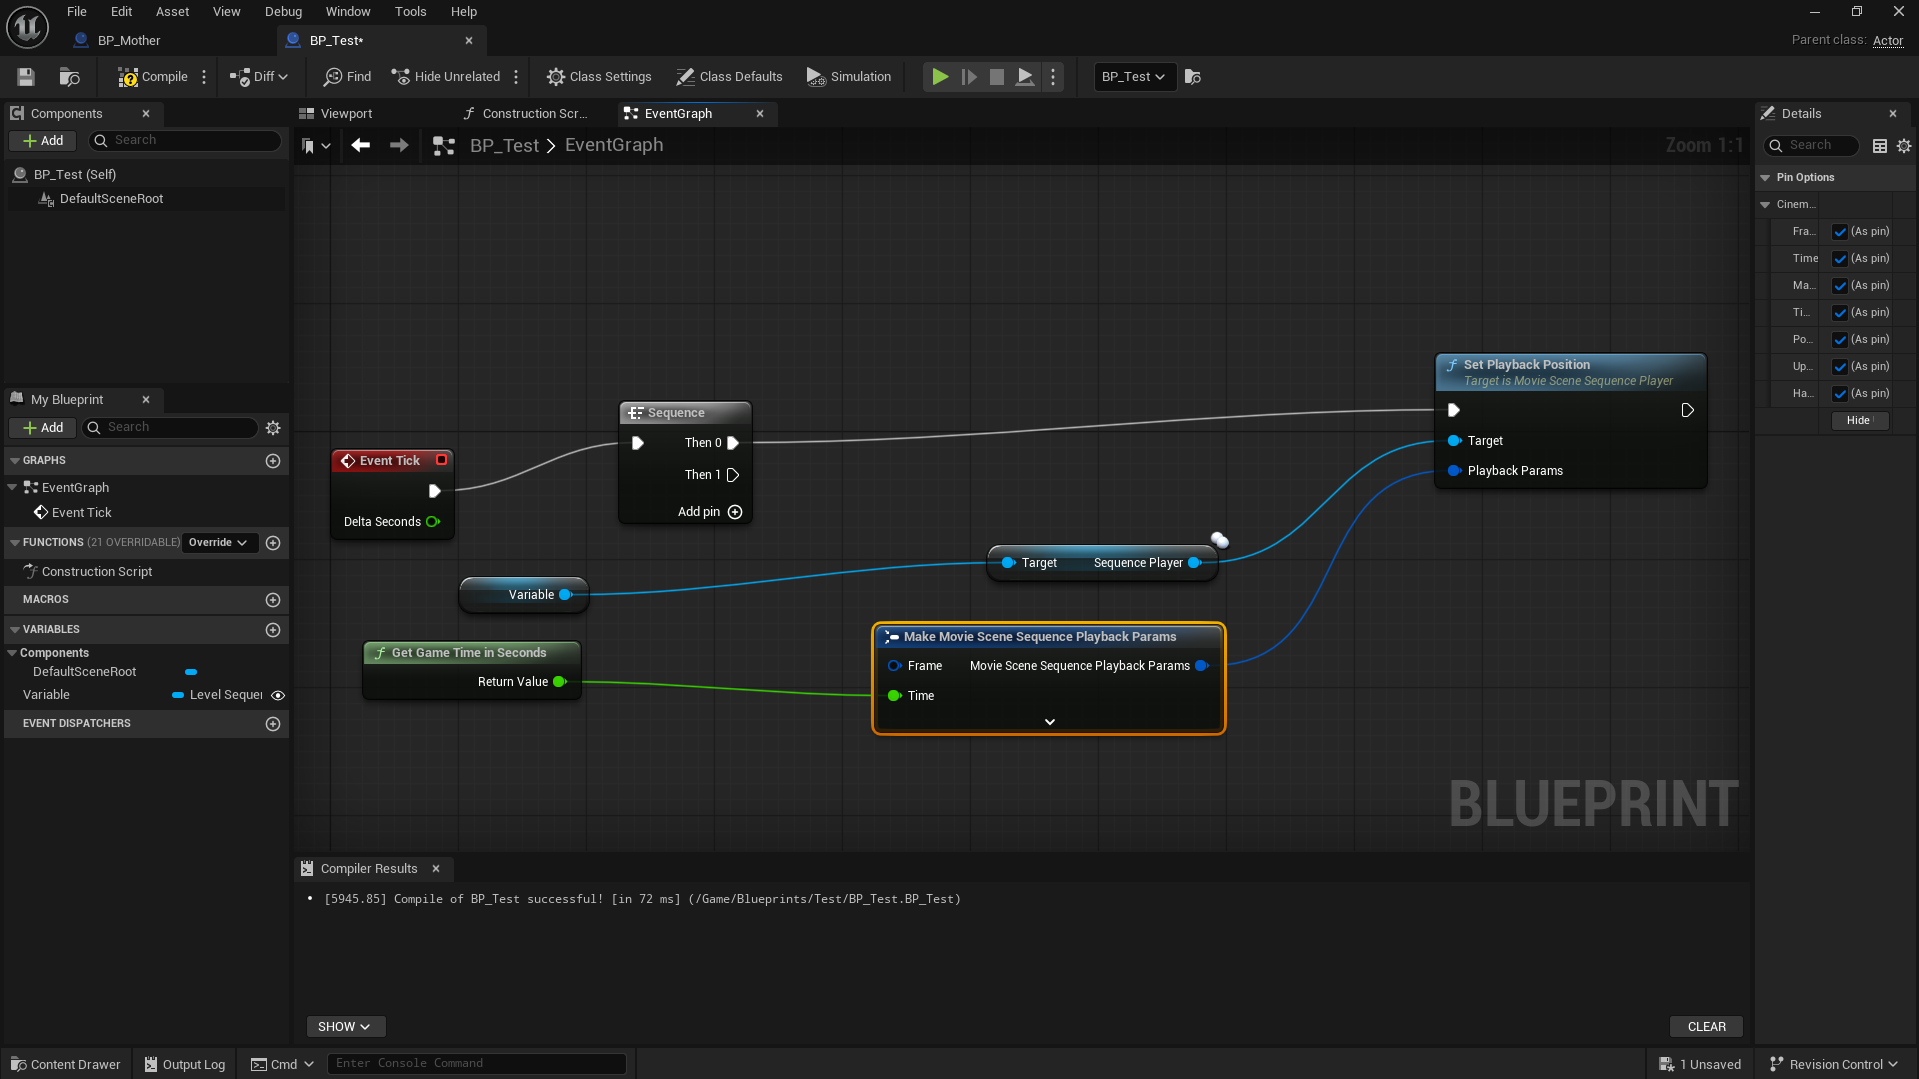The height and width of the screenshot is (1079, 1919).
Task: Add a new event dispatcher with plus icon
Action: pyautogui.click(x=273, y=724)
